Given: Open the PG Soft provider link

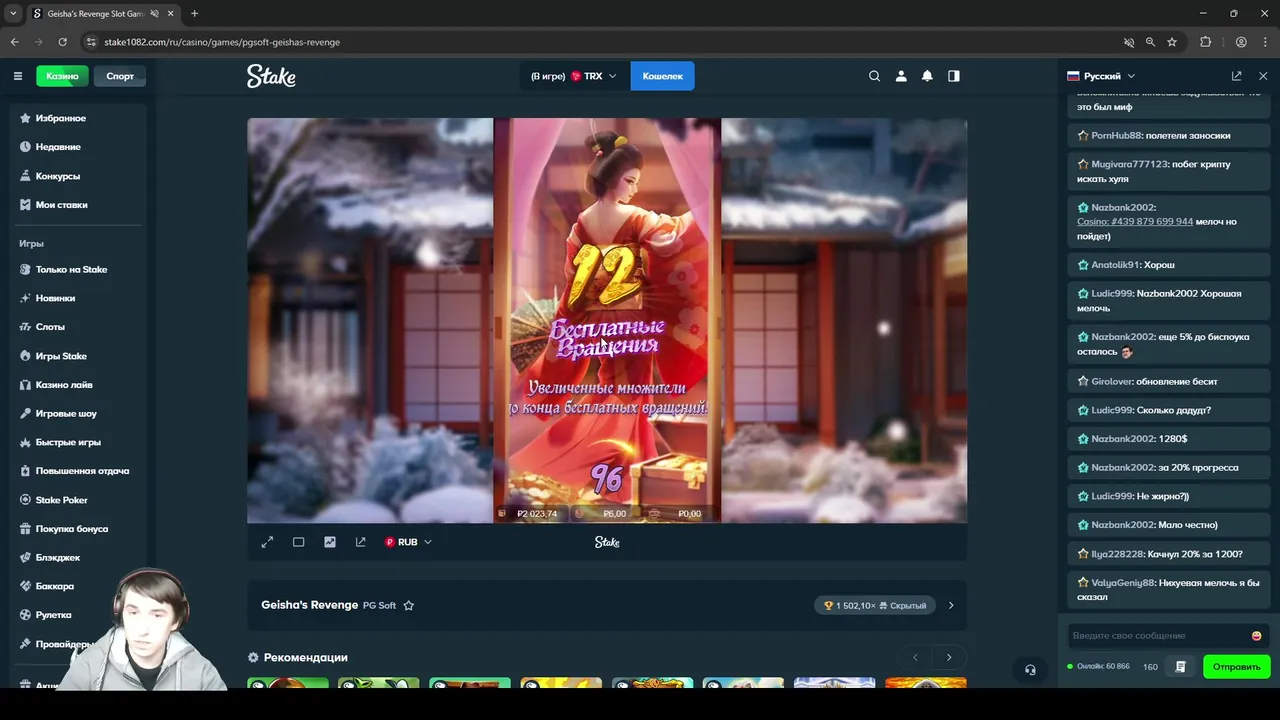Looking at the screenshot, I should 380,605.
